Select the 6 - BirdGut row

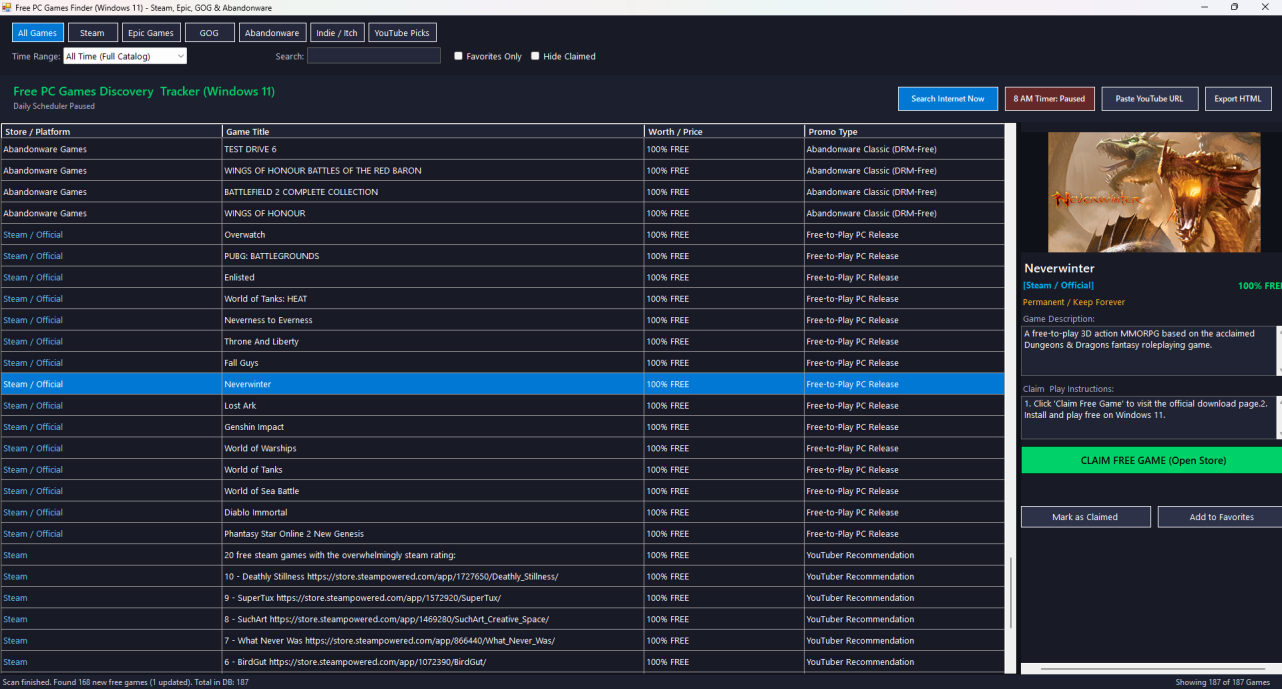(502, 662)
